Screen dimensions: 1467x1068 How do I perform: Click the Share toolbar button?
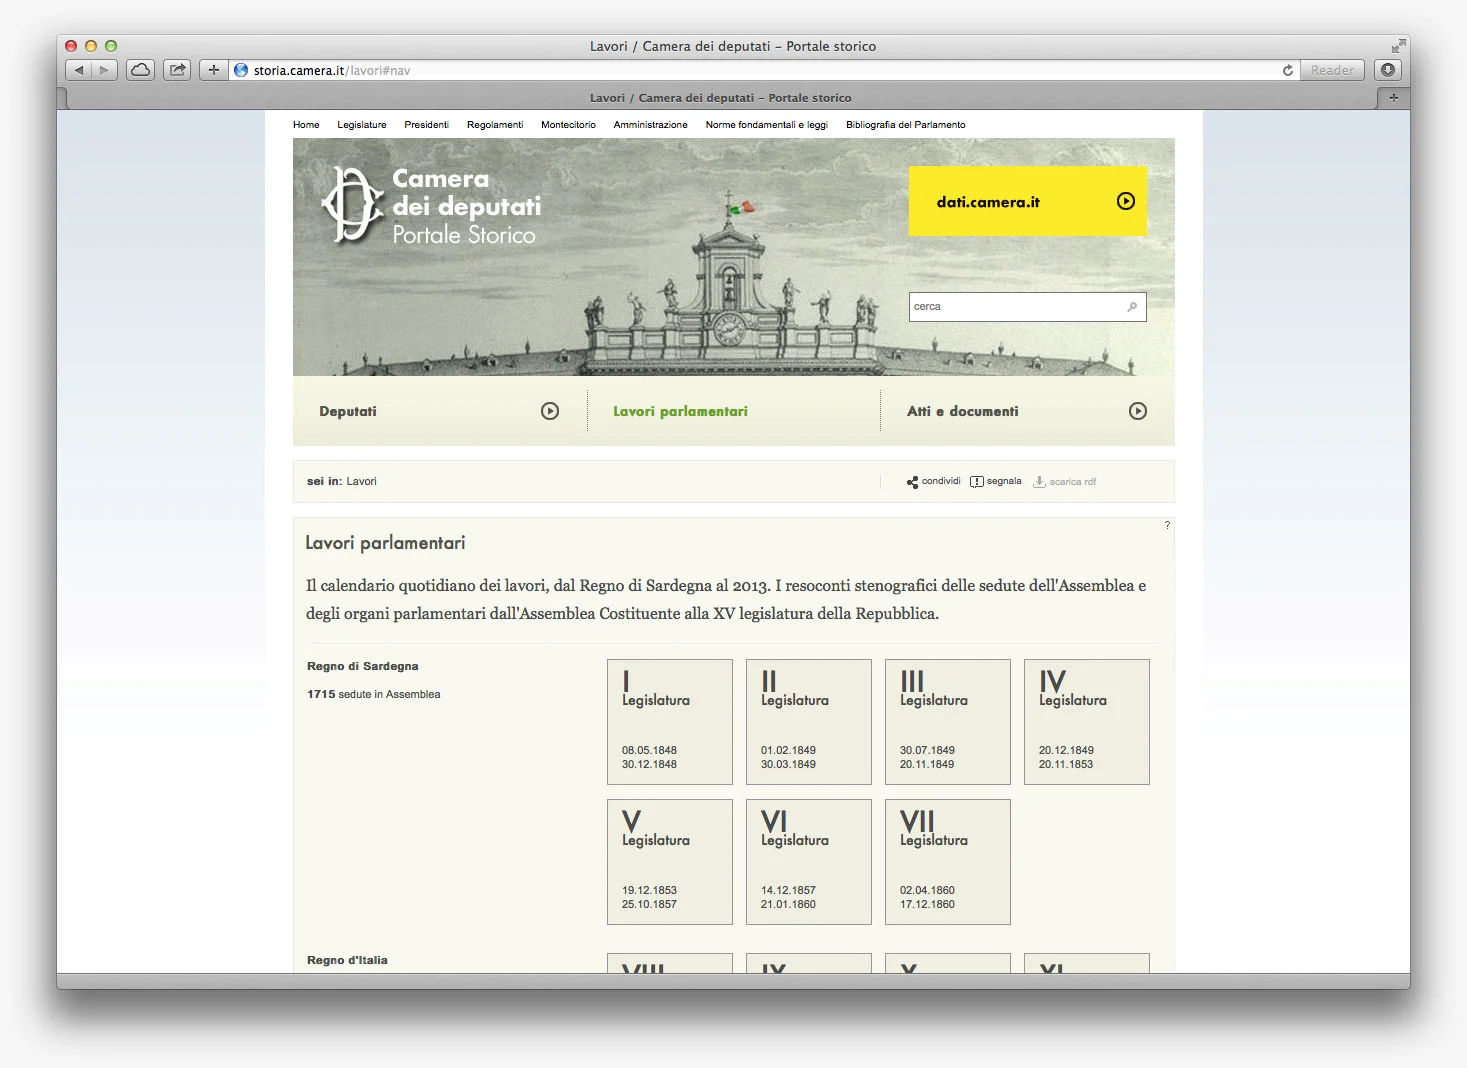pyautogui.click(x=177, y=70)
